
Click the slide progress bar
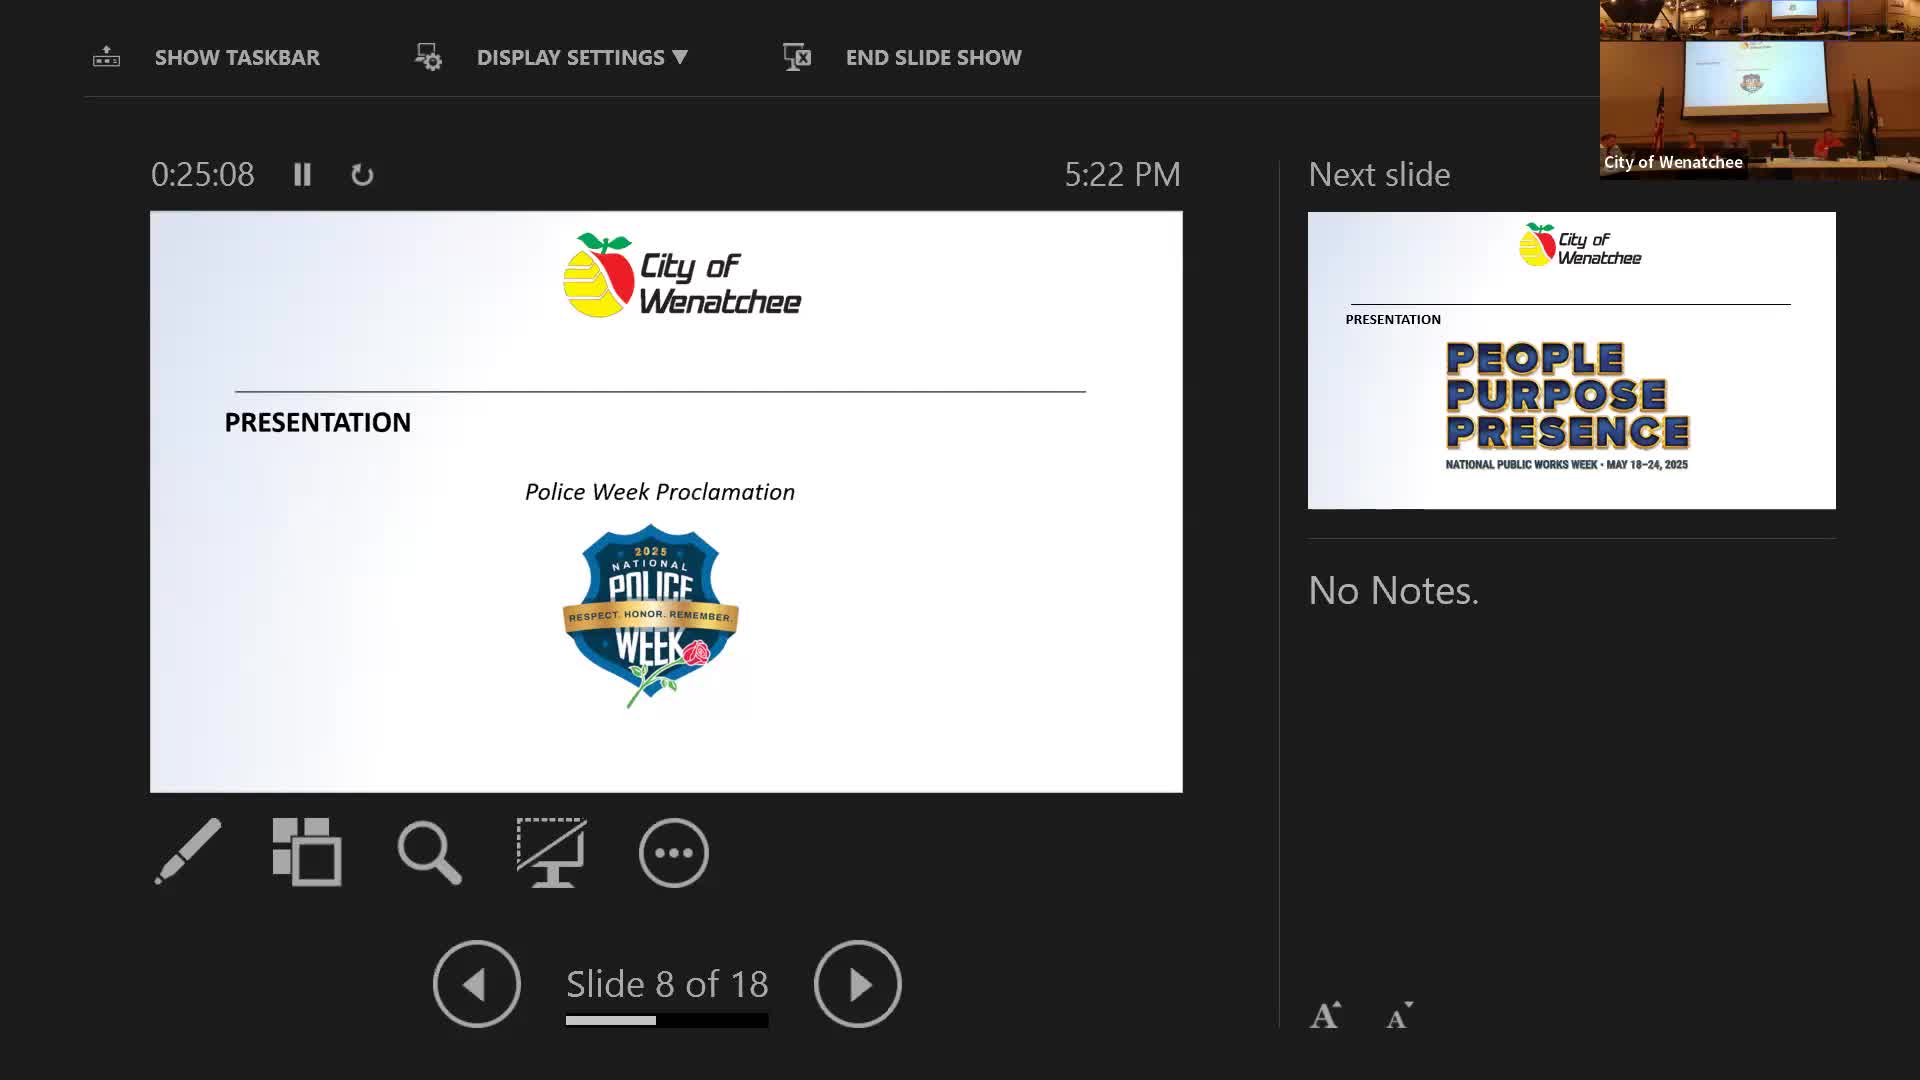click(667, 1020)
